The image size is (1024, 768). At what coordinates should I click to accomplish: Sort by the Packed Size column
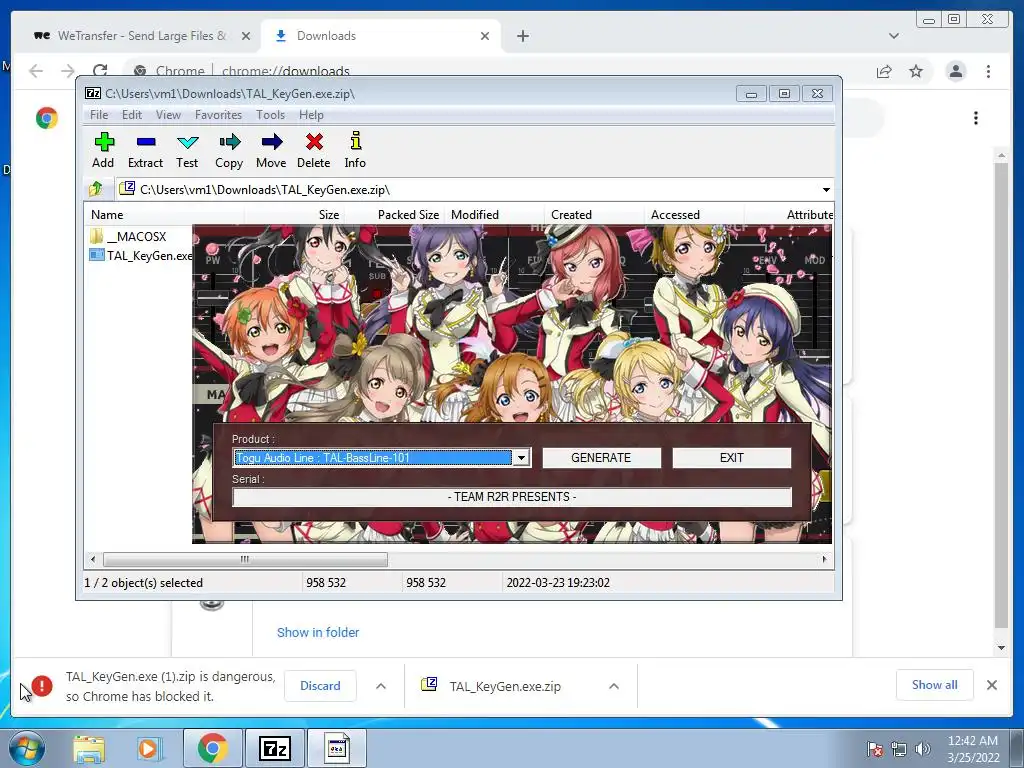394,215
